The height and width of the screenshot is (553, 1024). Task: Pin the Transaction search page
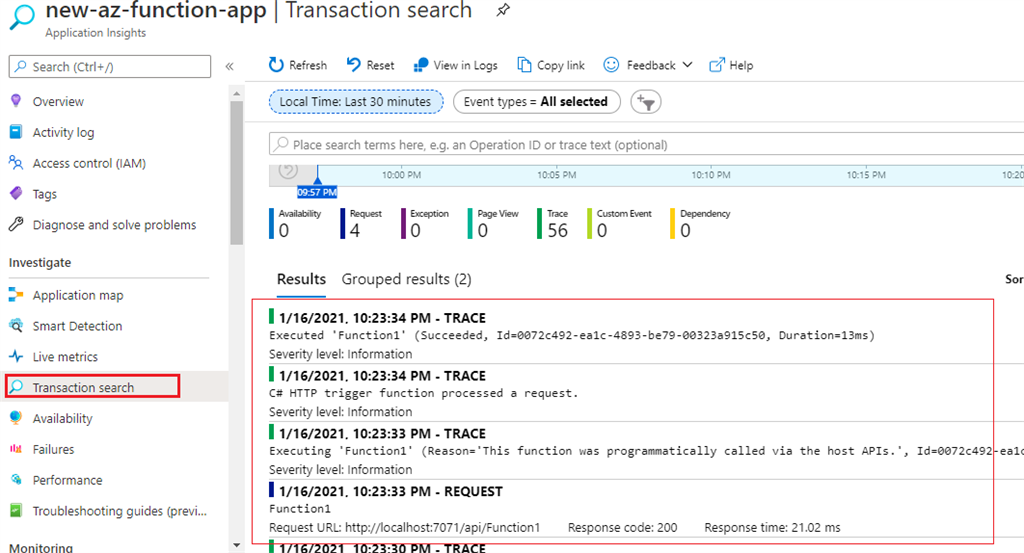(501, 11)
